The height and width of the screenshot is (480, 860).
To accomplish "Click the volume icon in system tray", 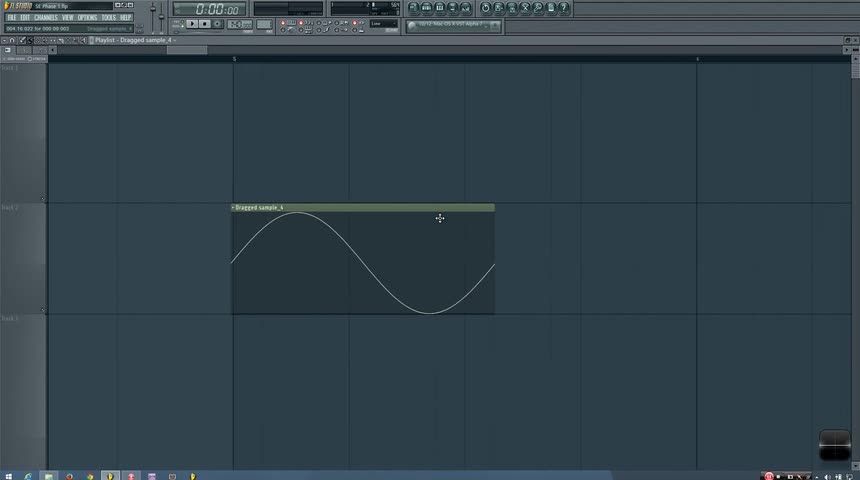I will point(827,476).
